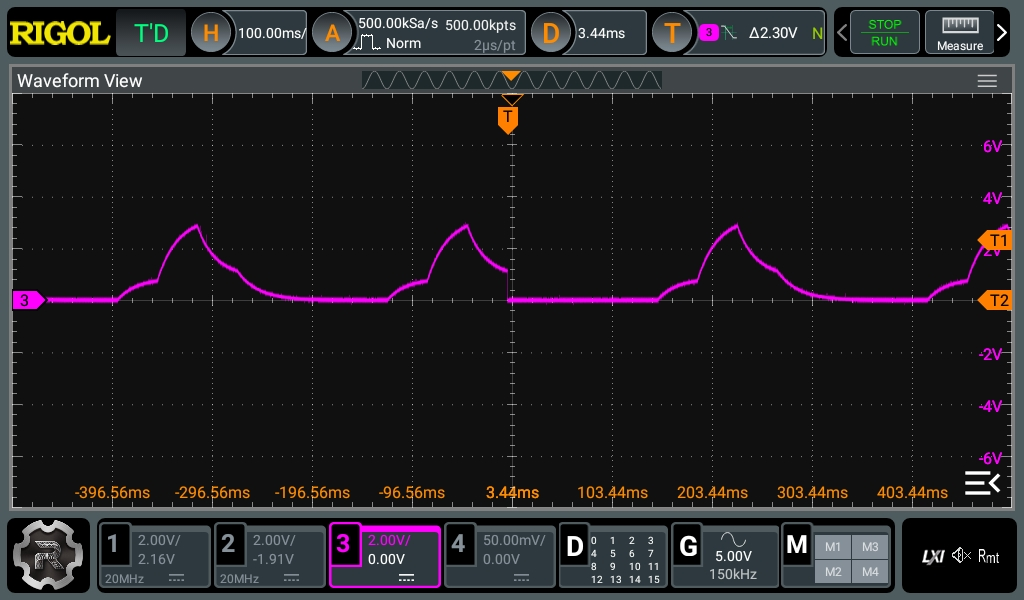Open the Waveform View hamburger menu icon

pyautogui.click(x=987, y=81)
